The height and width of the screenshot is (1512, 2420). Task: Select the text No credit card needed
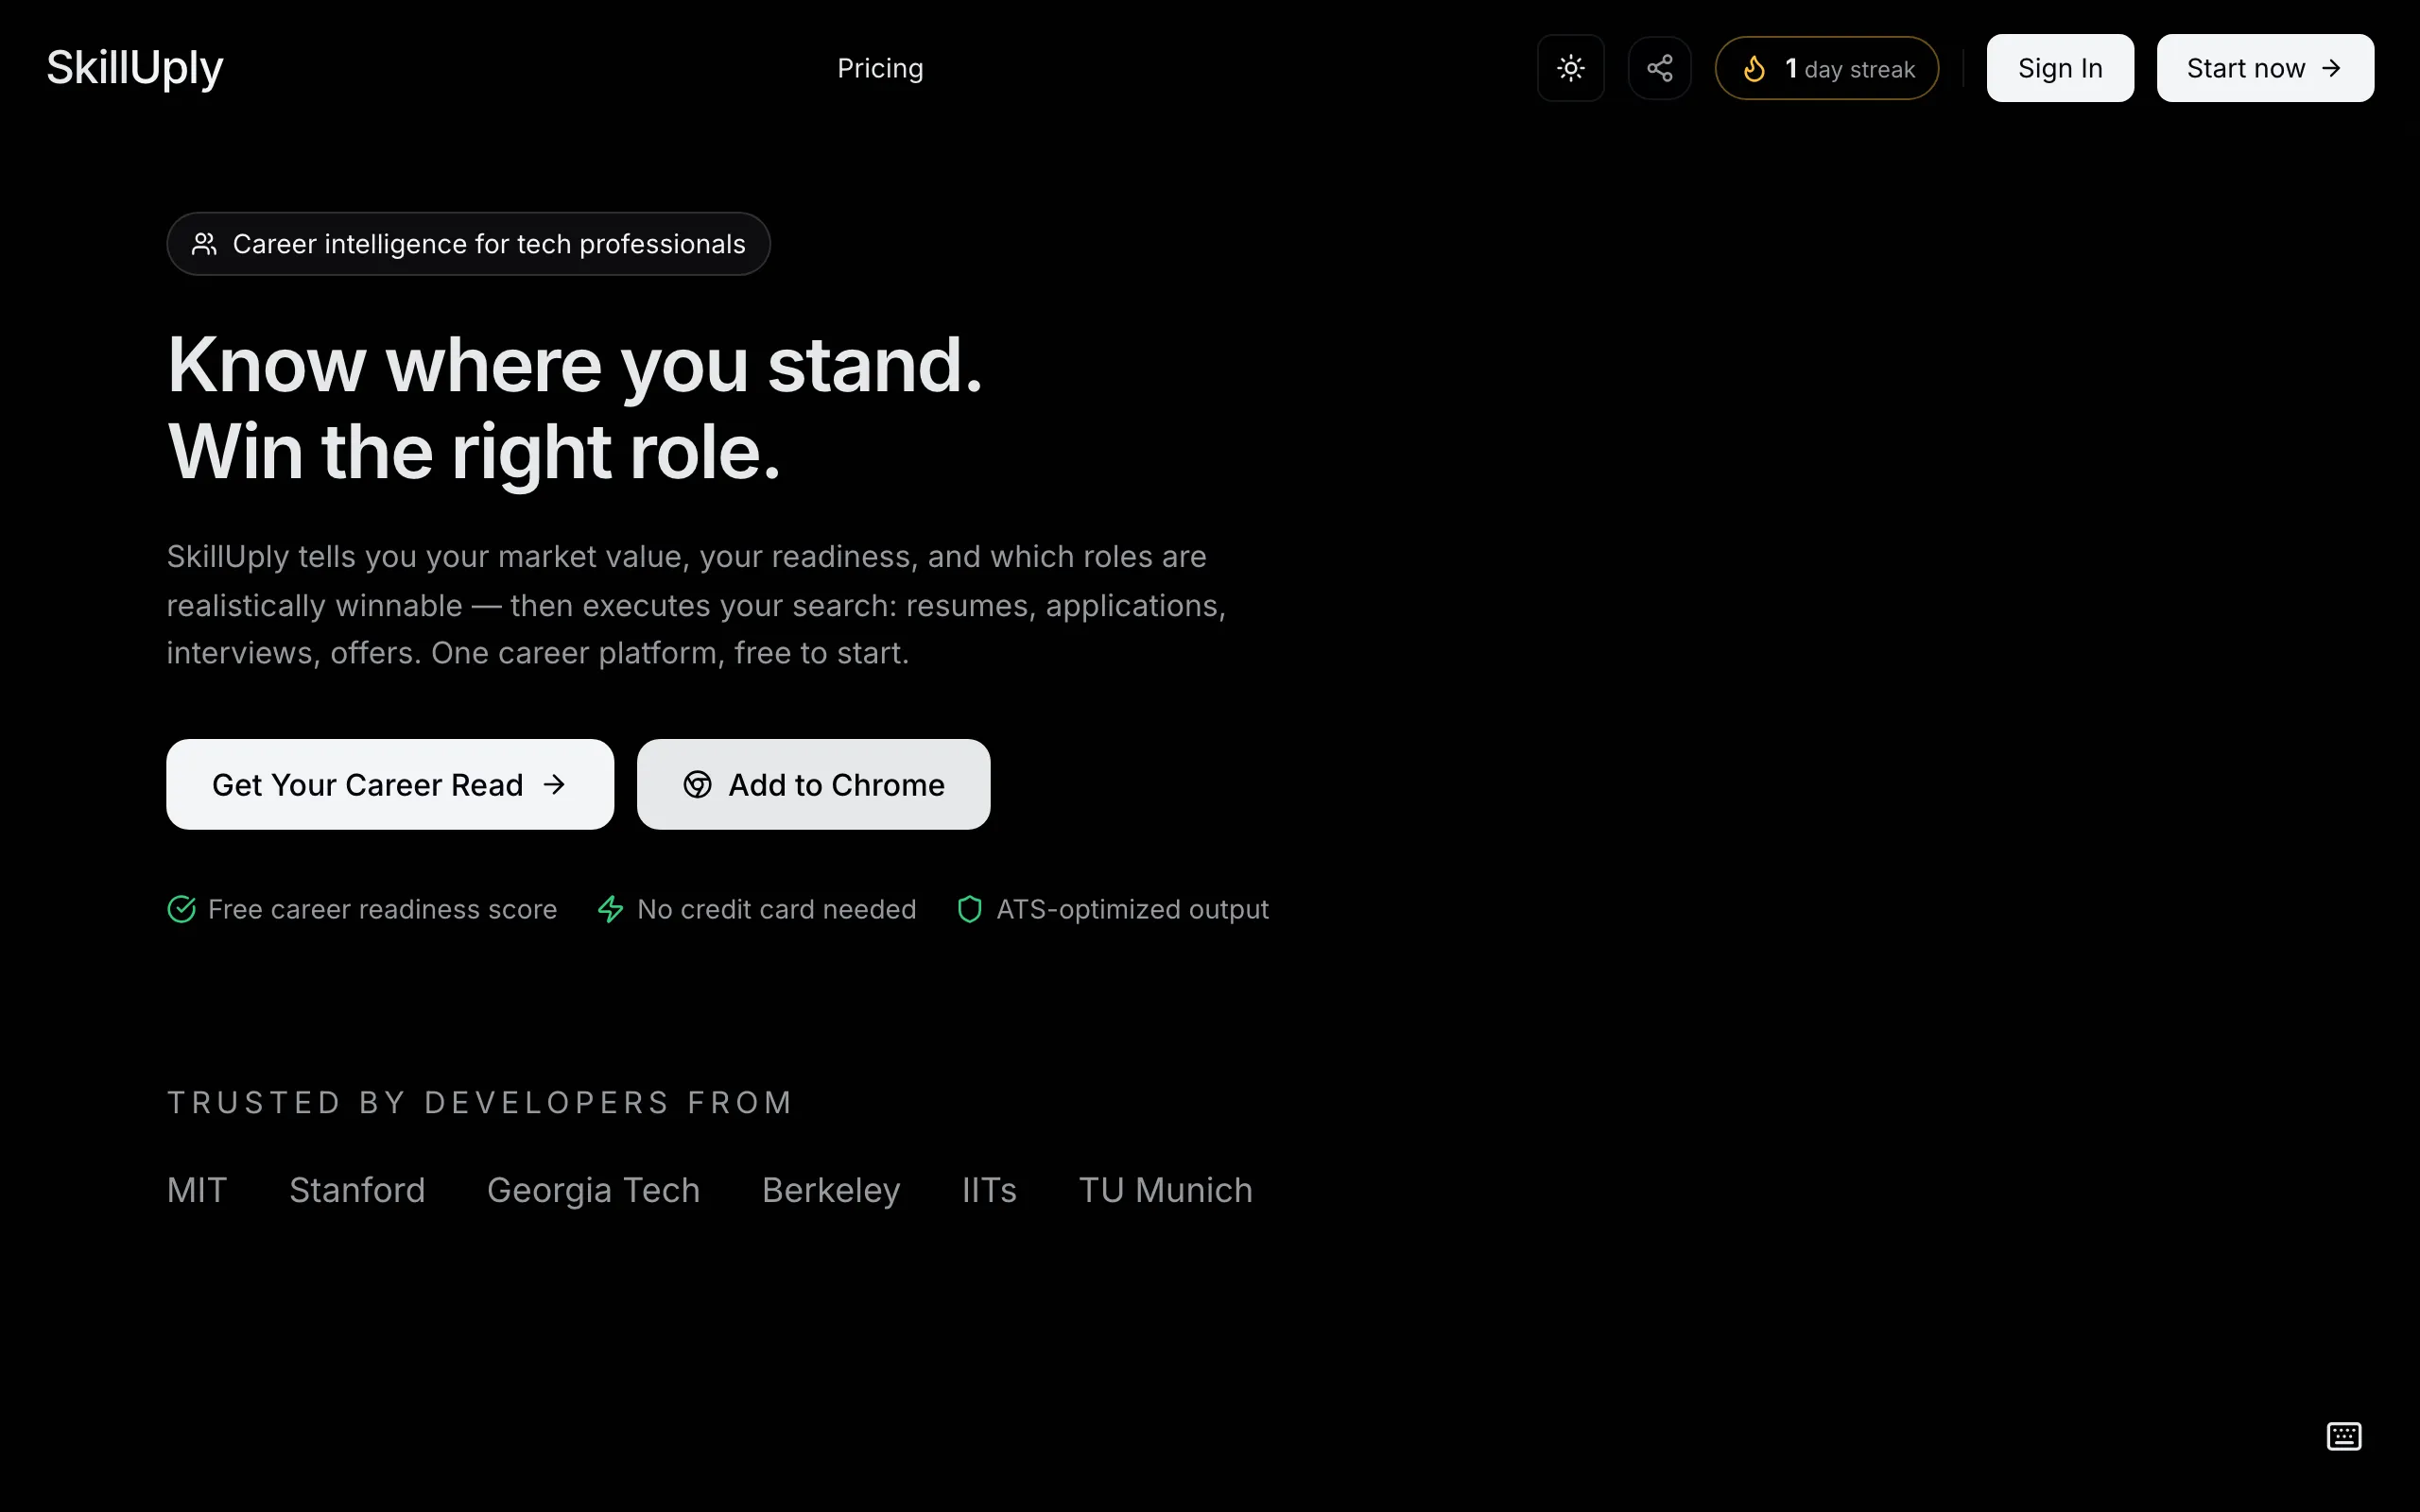point(776,909)
